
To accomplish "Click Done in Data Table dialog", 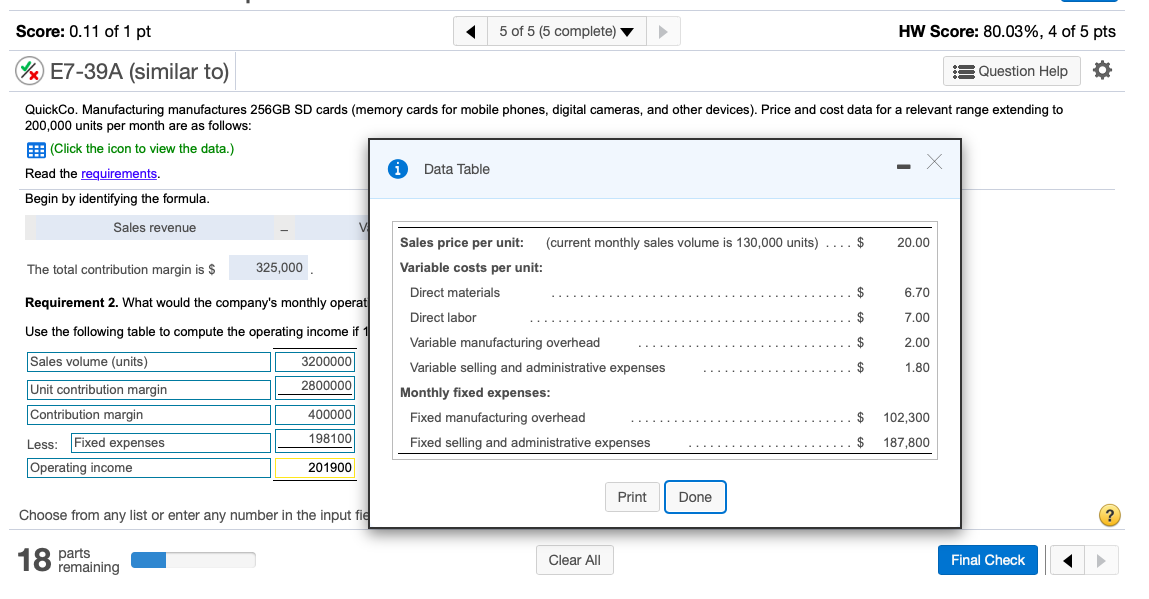I will click(x=695, y=497).
